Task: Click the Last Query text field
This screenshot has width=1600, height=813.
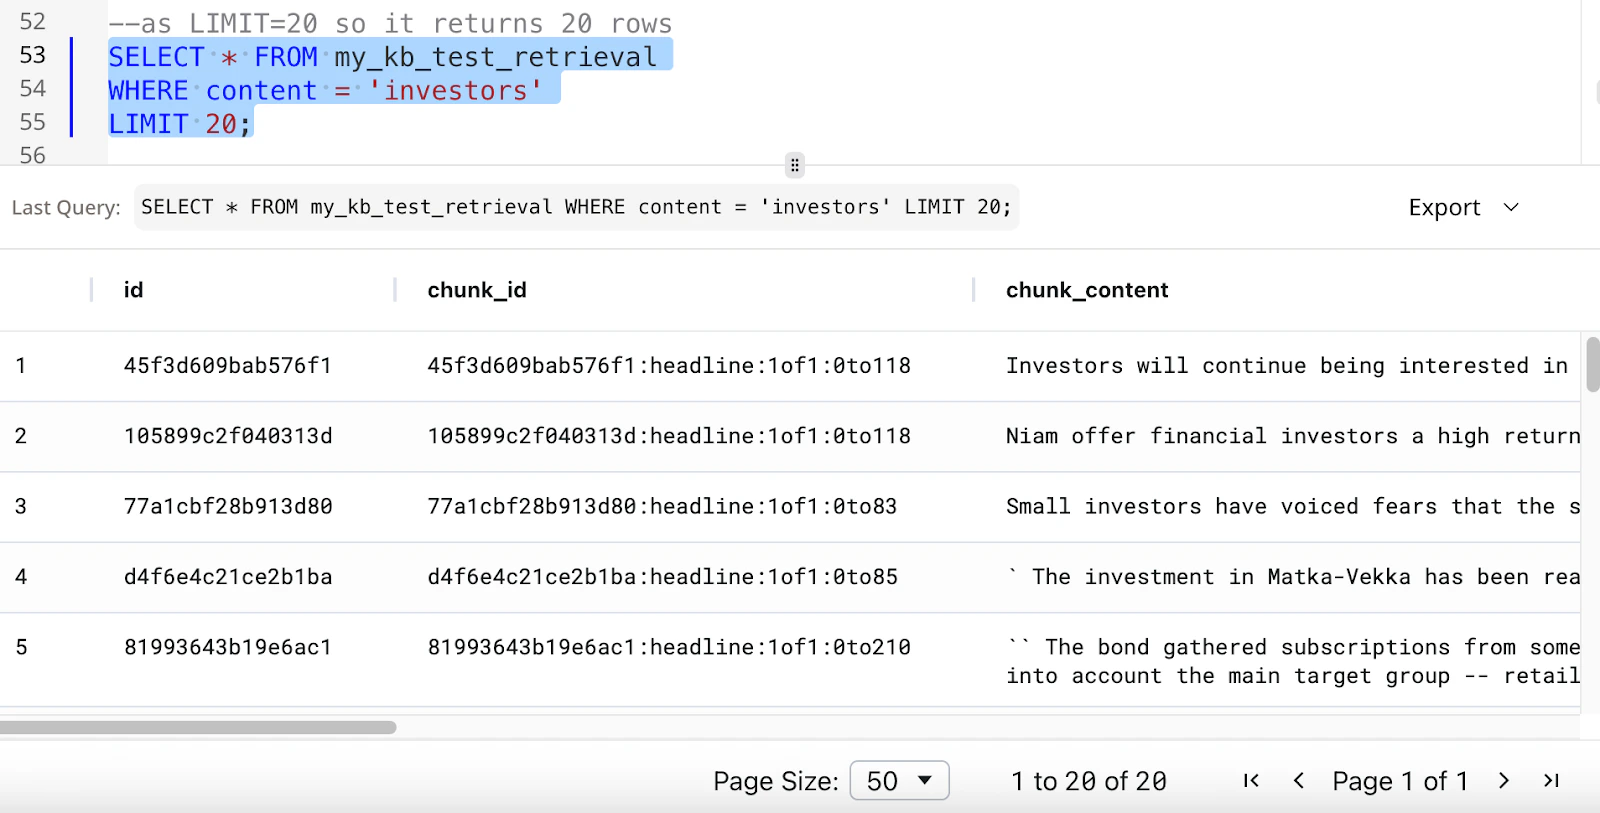Action: [x=577, y=207]
